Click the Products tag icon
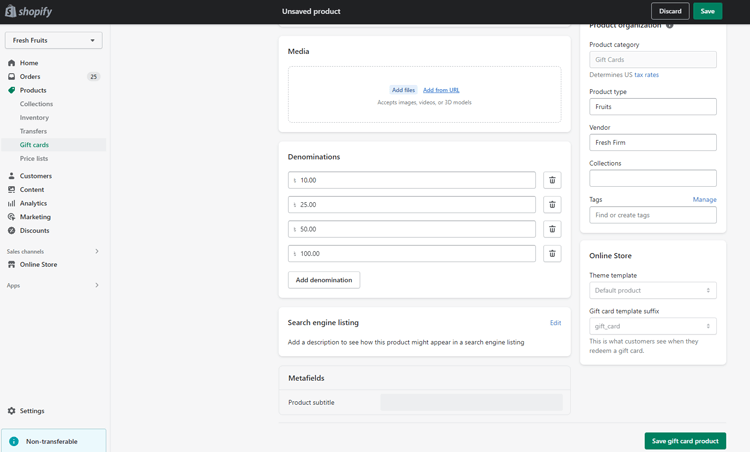The image size is (750, 452). (11, 90)
